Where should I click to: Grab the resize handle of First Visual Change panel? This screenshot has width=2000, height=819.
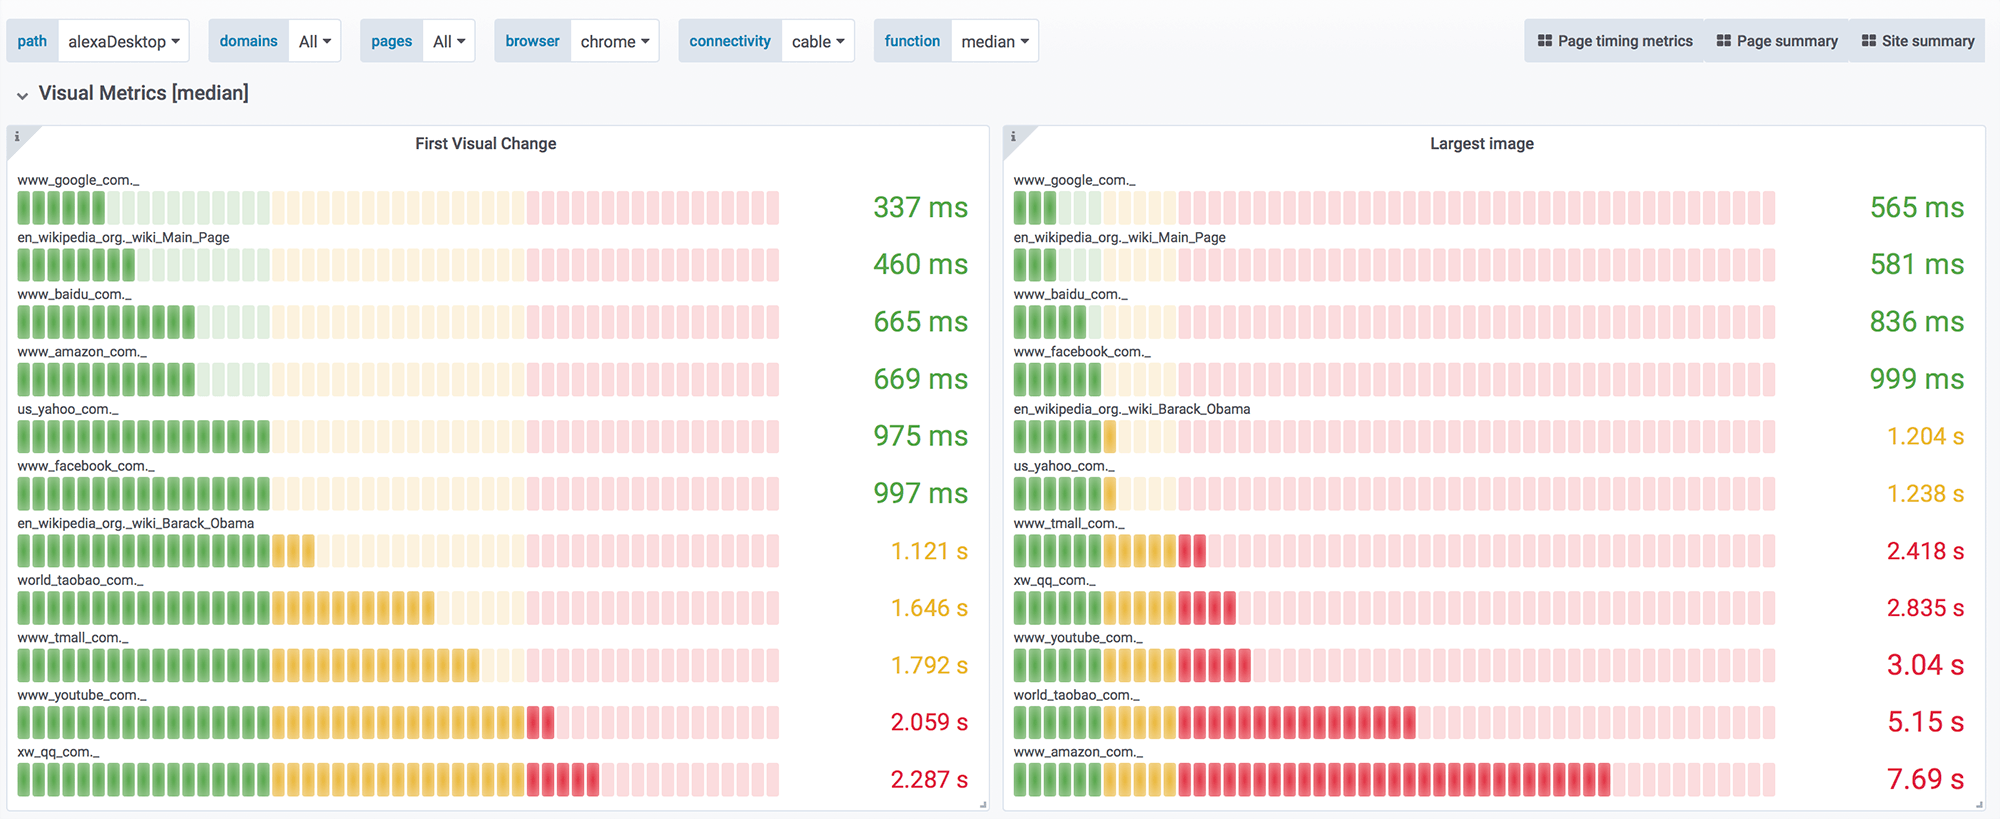pyautogui.click(x=983, y=804)
